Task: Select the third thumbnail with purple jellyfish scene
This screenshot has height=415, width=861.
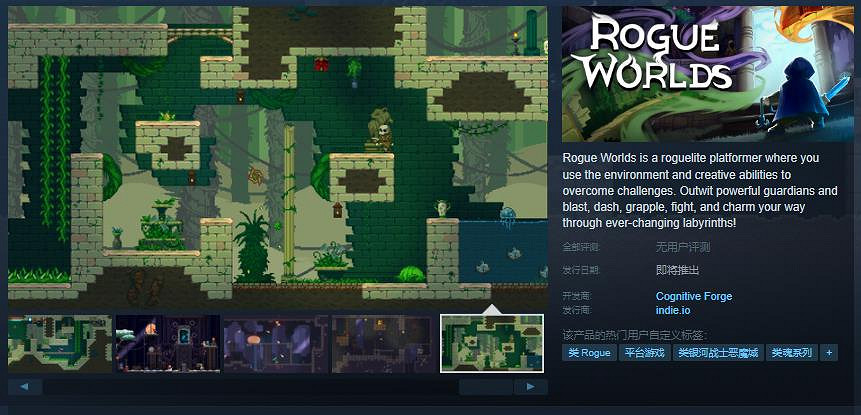Action: pos(276,344)
